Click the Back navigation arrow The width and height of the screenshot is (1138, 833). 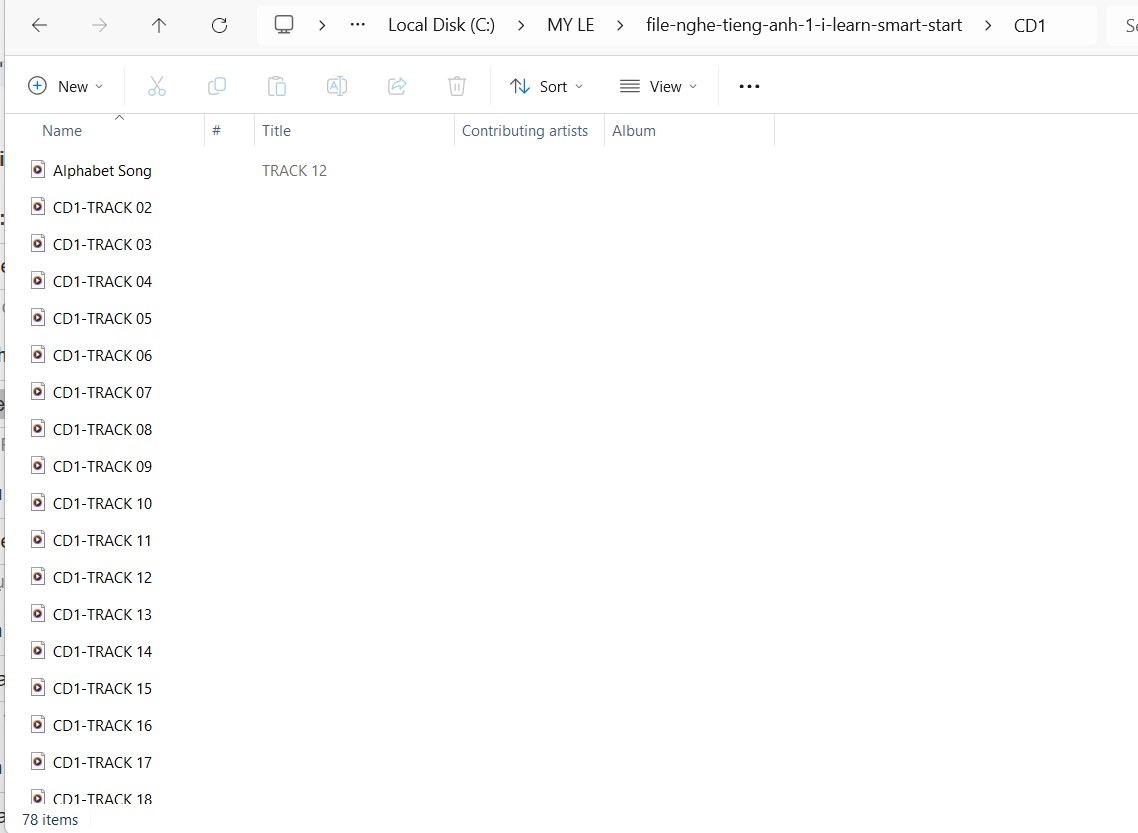(x=40, y=26)
